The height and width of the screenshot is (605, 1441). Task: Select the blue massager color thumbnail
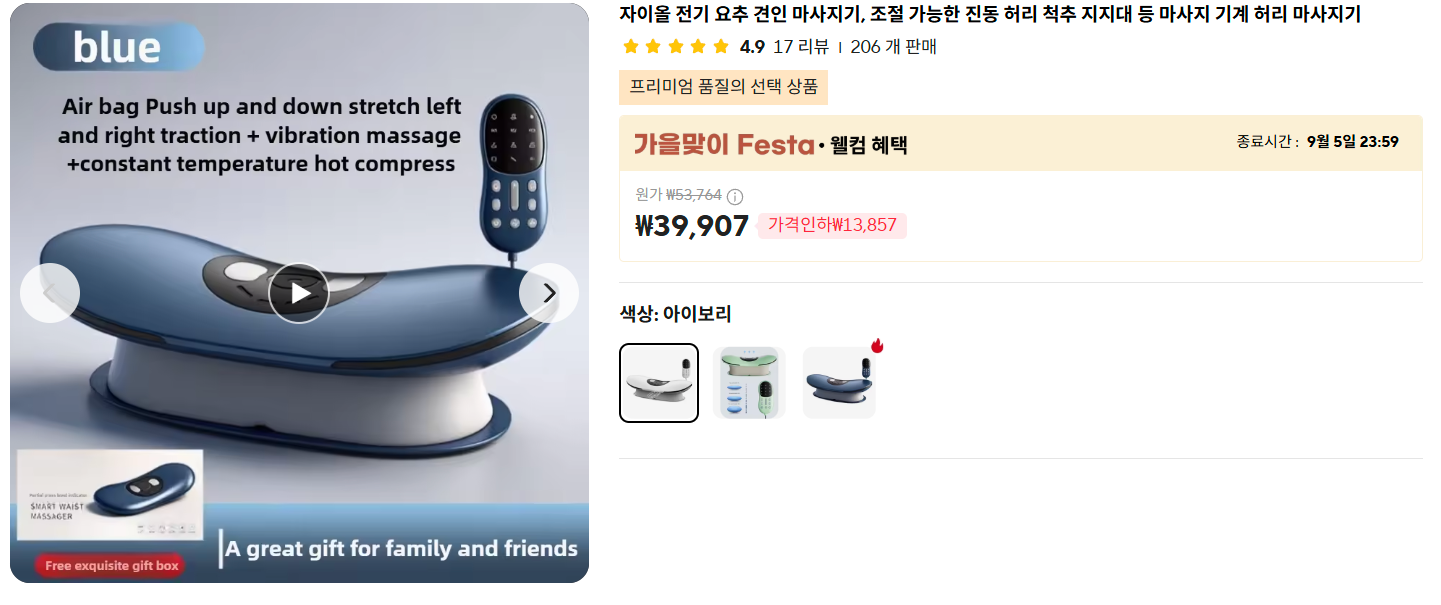click(838, 383)
